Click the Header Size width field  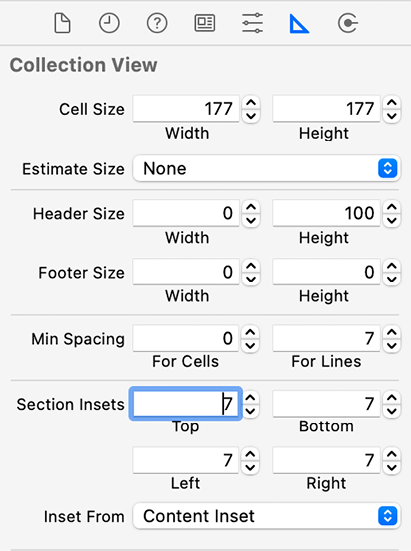tap(186, 213)
